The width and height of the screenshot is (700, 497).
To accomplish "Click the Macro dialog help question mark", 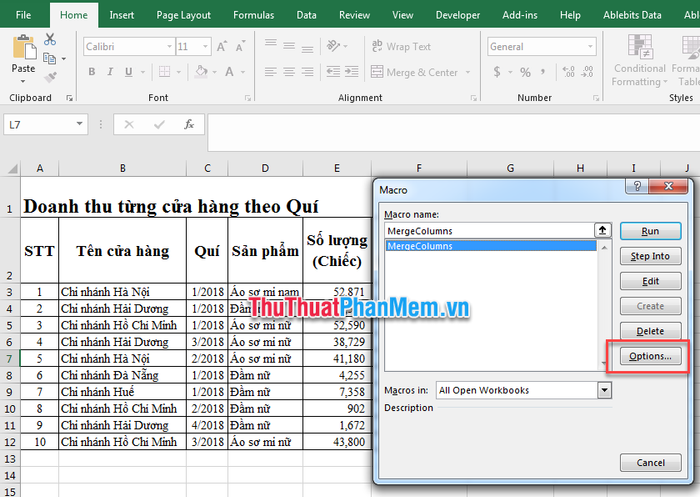I will coord(637,186).
